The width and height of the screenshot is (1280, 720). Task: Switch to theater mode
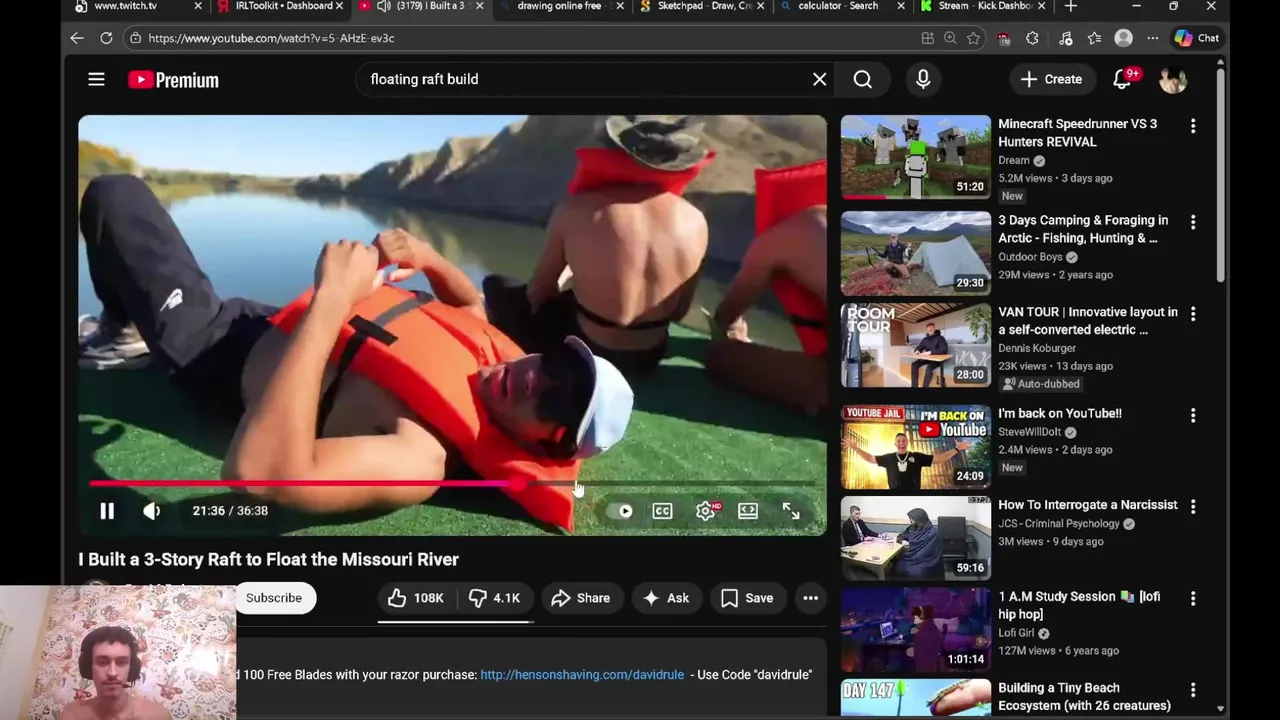(748, 511)
